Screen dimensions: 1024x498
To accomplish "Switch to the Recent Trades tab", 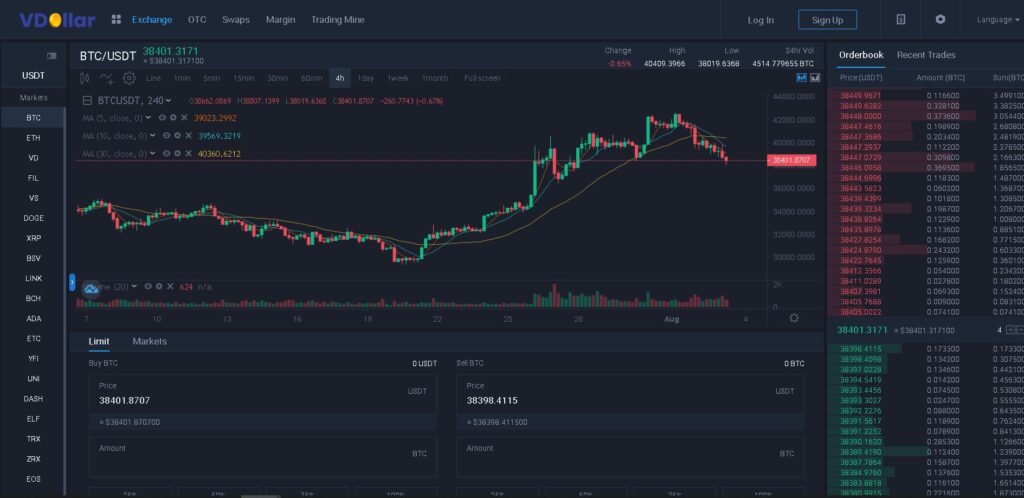I will pos(925,55).
